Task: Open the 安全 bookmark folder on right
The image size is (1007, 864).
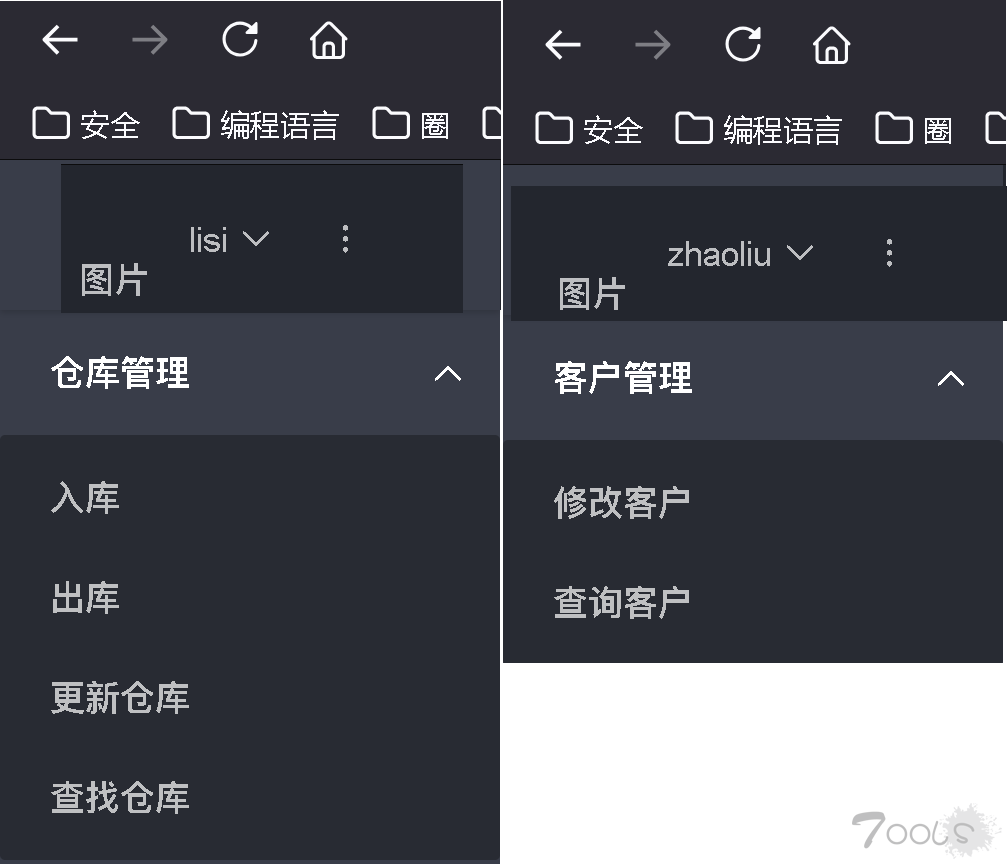Action: 589,130
